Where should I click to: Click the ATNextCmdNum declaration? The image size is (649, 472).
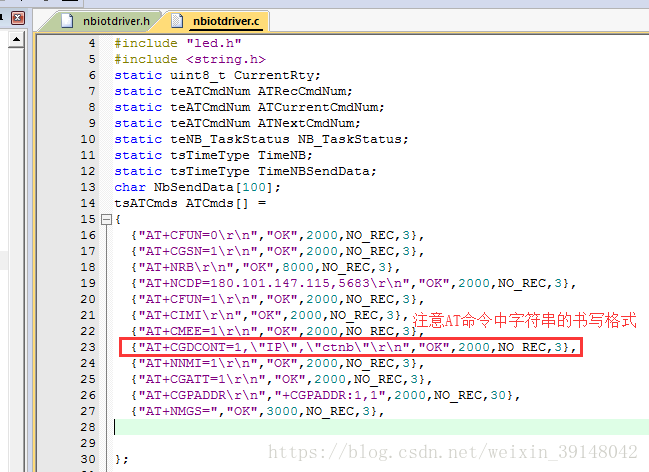point(237,123)
